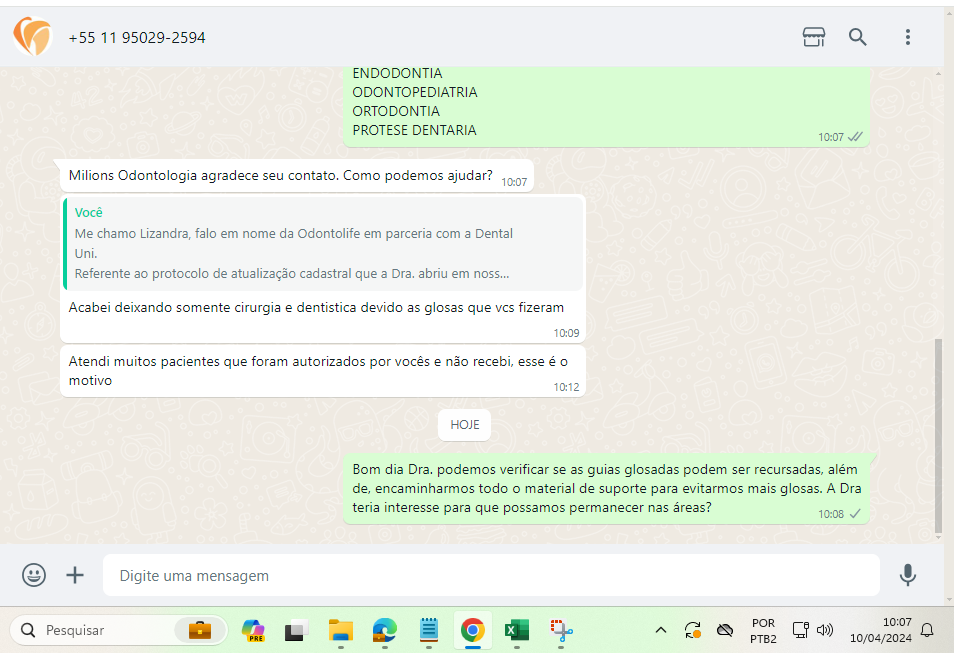The height and width of the screenshot is (653, 954).
Task: Open Copilot preview from the taskbar
Action: (253, 630)
